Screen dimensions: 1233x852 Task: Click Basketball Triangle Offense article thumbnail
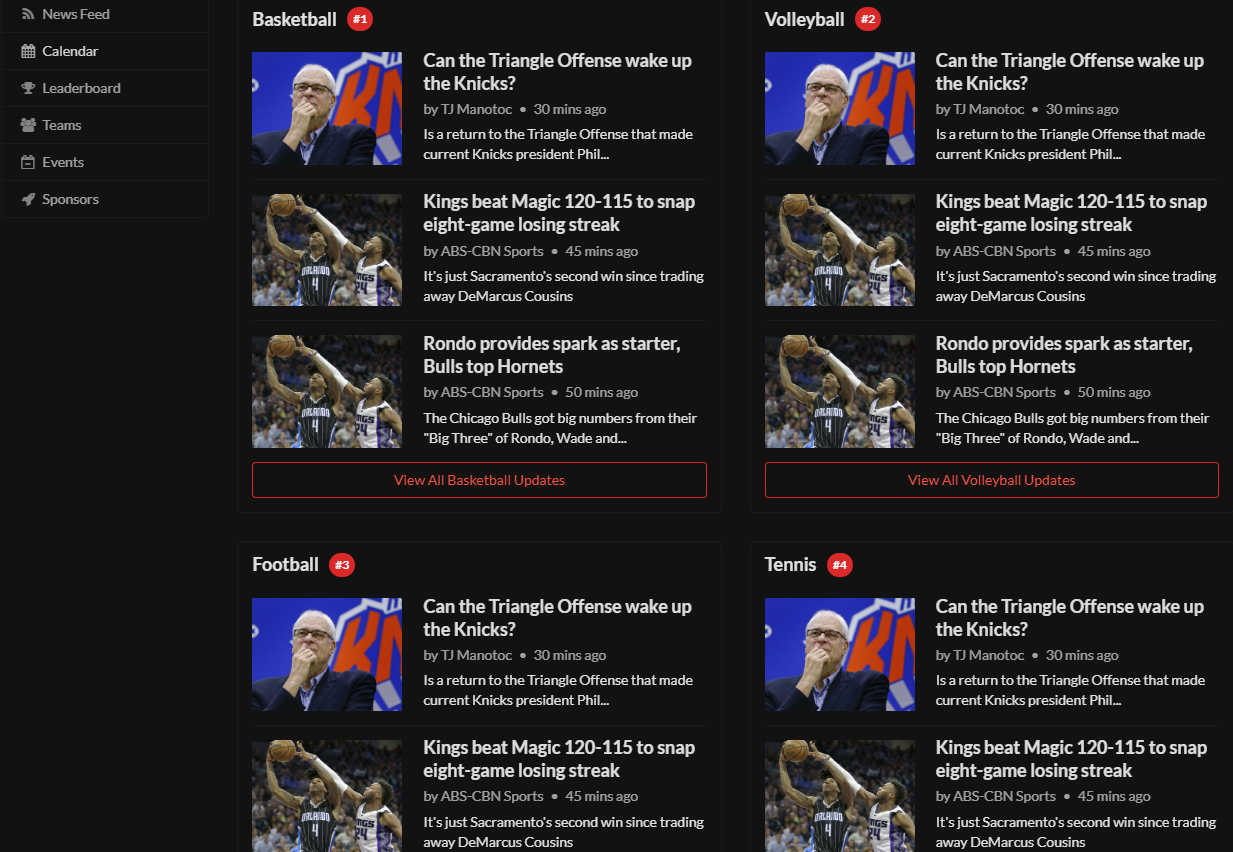pos(327,108)
